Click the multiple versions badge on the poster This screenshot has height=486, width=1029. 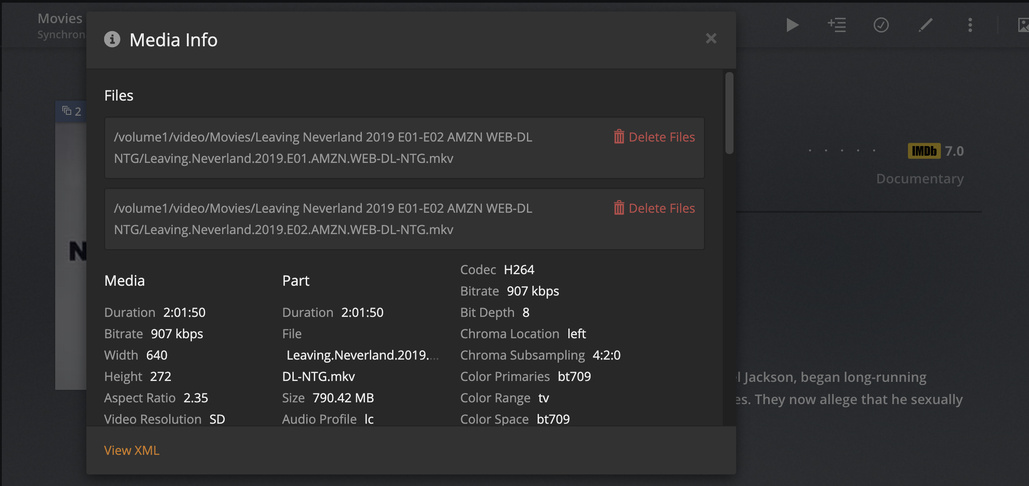[x=71, y=111]
